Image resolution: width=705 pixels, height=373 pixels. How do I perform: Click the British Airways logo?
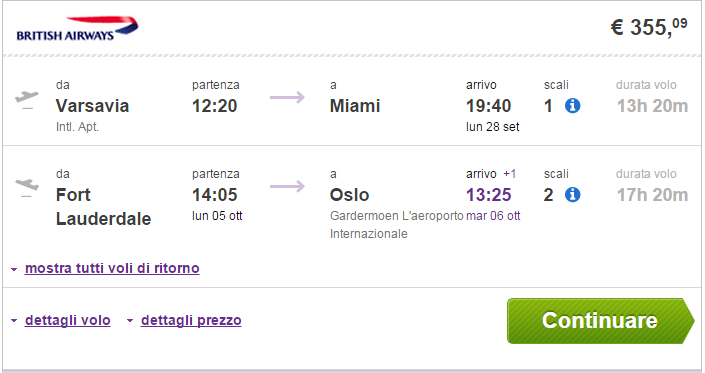pyautogui.click(x=77, y=29)
